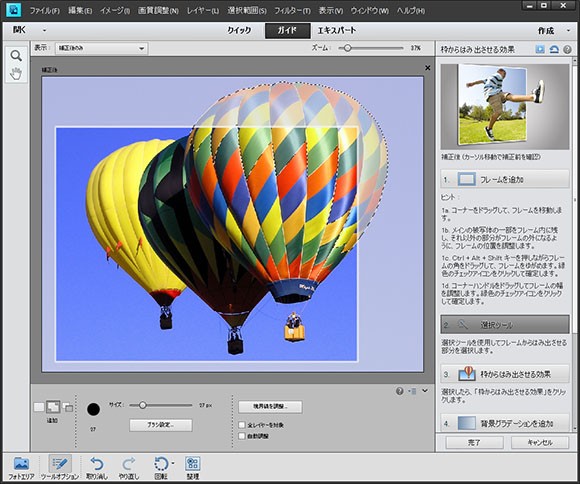The image size is (580, 484).
Task: Click the 完了 done button
Action: click(474, 443)
